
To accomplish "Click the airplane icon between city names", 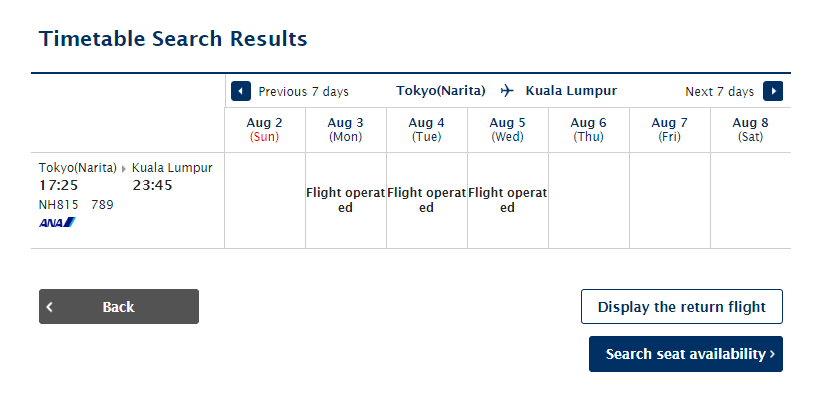I will (x=507, y=91).
